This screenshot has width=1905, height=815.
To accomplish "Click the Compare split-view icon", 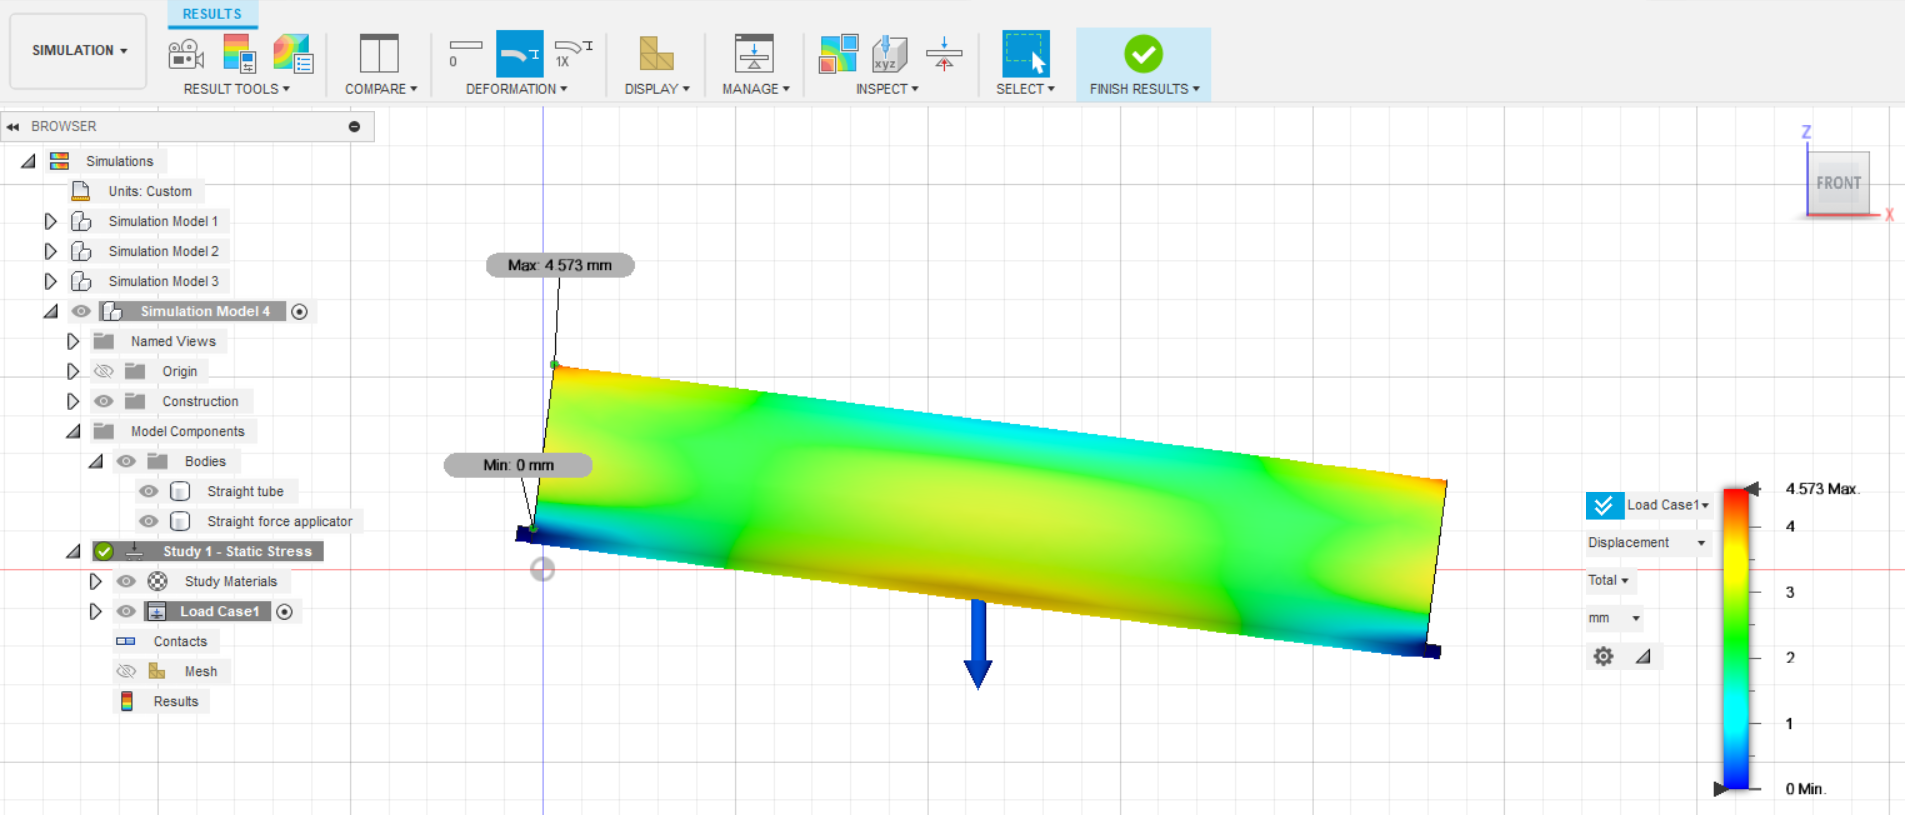I will (379, 54).
